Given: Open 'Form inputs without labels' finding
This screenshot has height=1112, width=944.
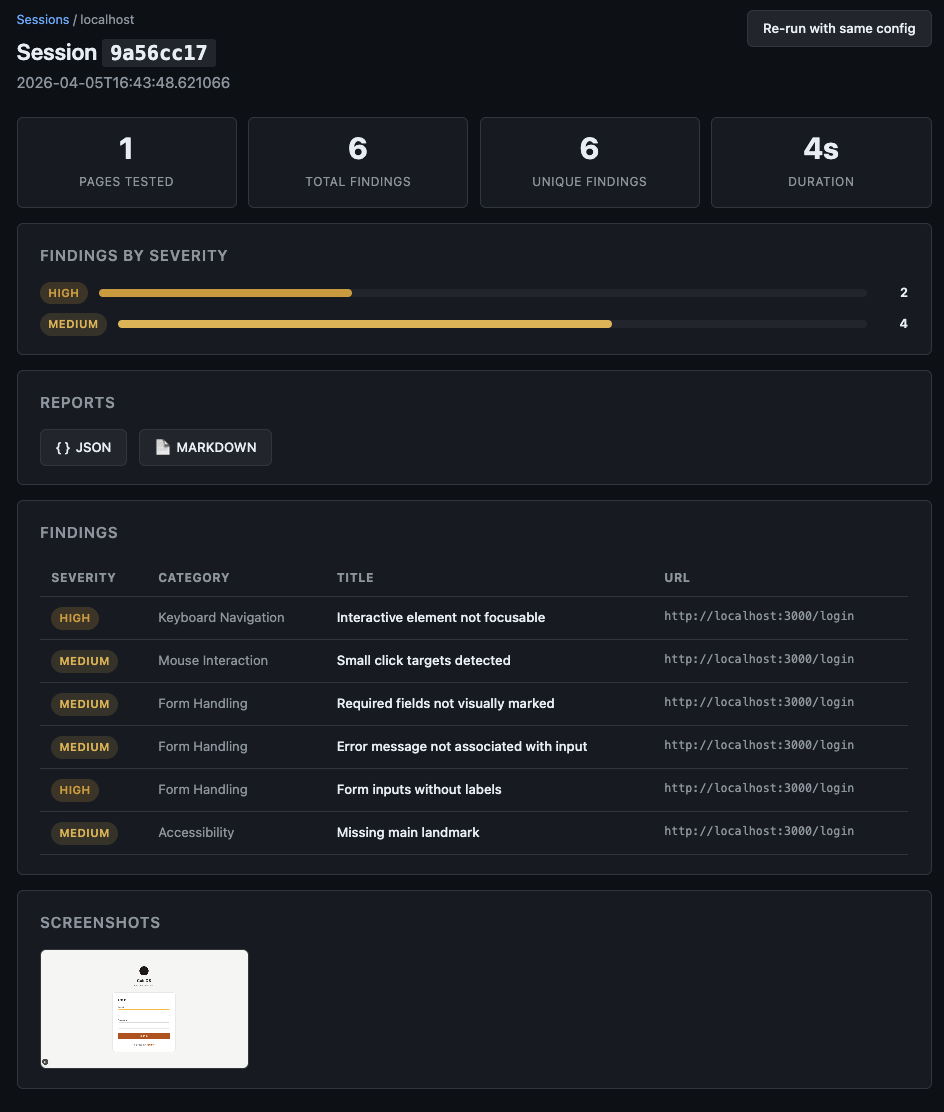Looking at the screenshot, I should 418,789.
